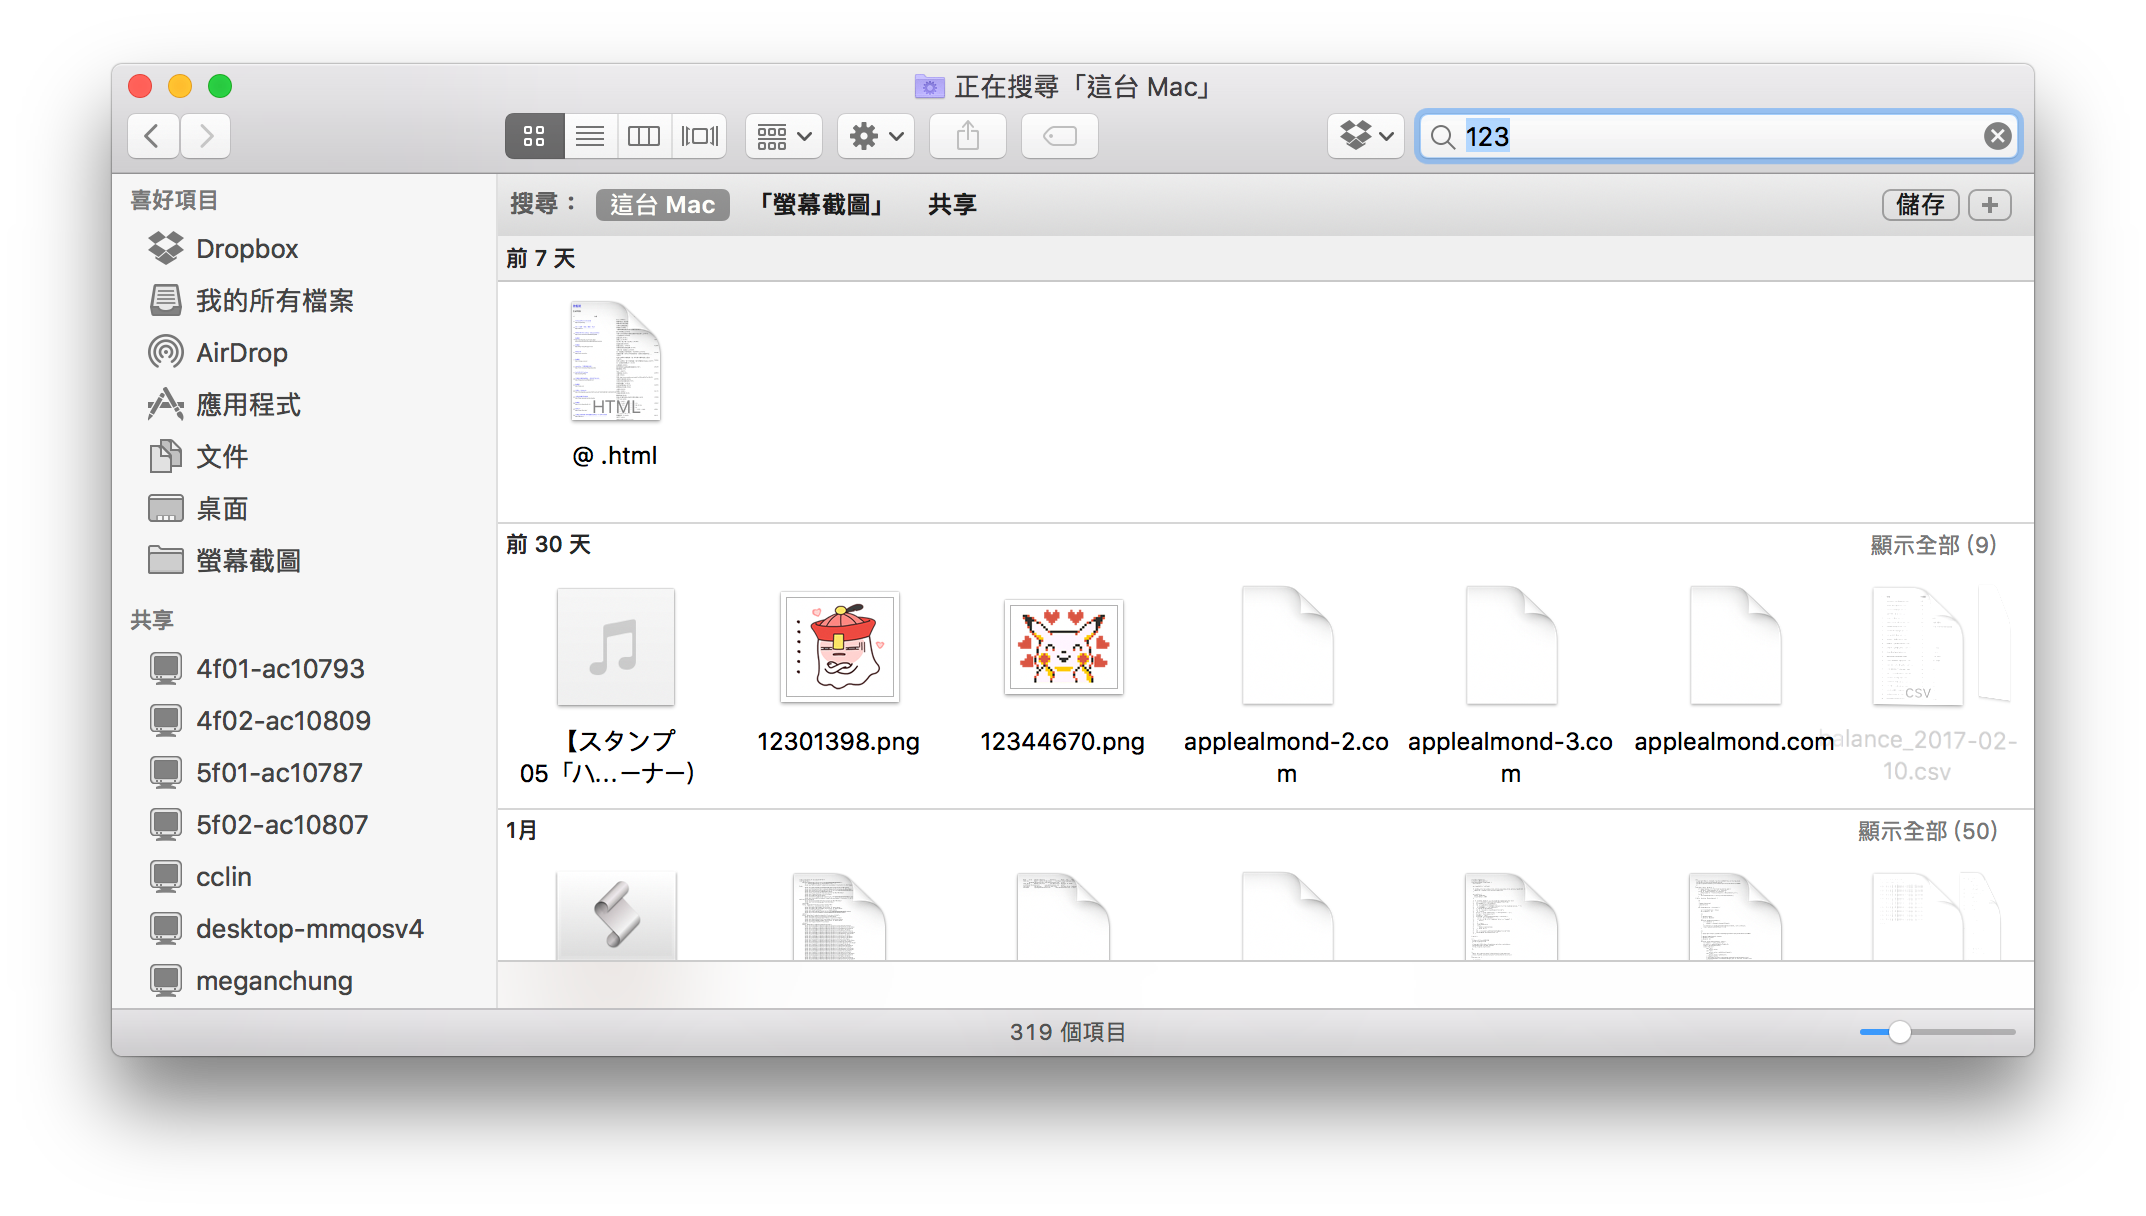Viewport: 2146px width, 1216px height.
Task: Set search scope to 這台 Mac
Action: (x=663, y=205)
